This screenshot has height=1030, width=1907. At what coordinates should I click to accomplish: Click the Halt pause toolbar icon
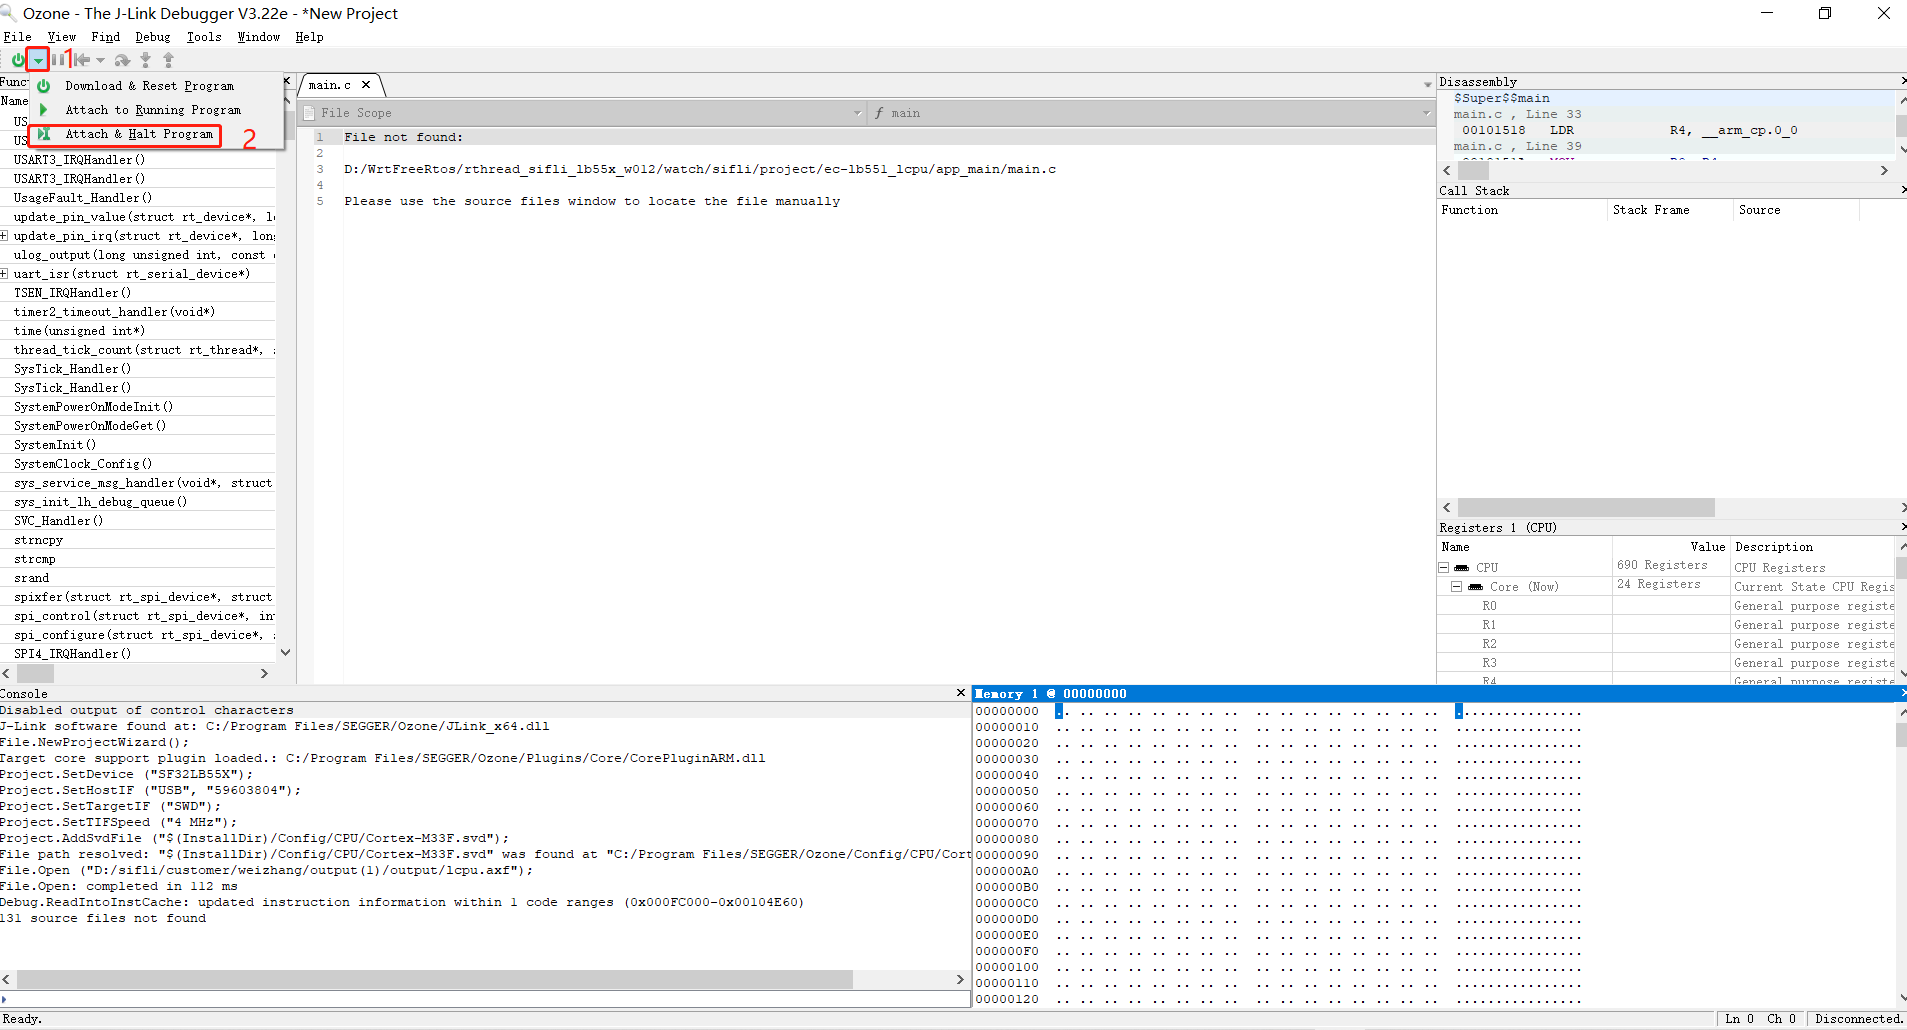point(57,60)
